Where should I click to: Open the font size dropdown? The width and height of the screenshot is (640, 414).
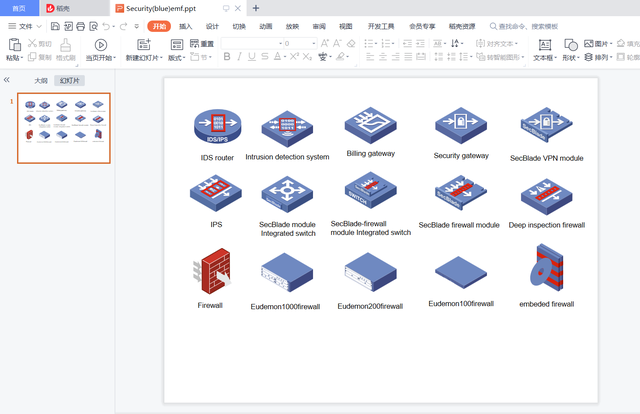313,43
